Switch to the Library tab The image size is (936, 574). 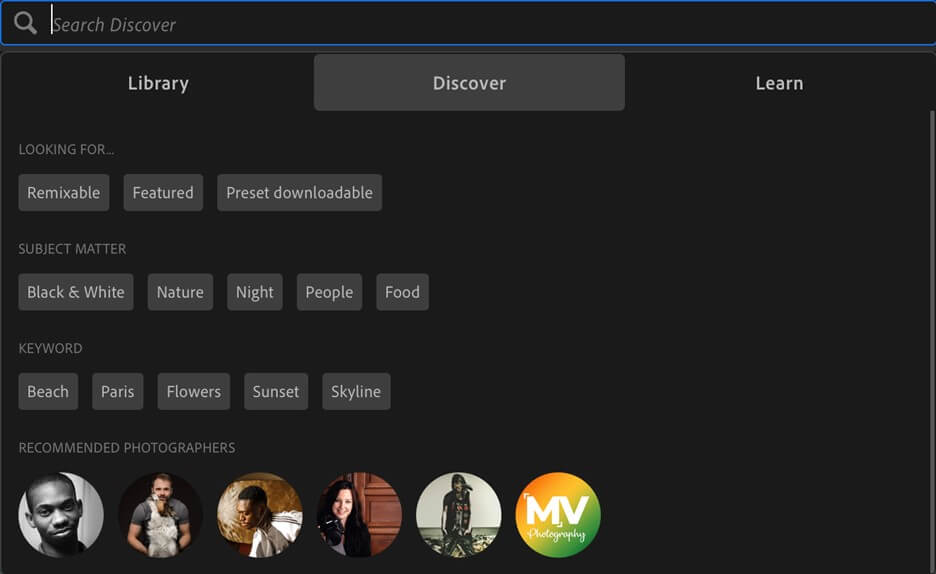(158, 83)
